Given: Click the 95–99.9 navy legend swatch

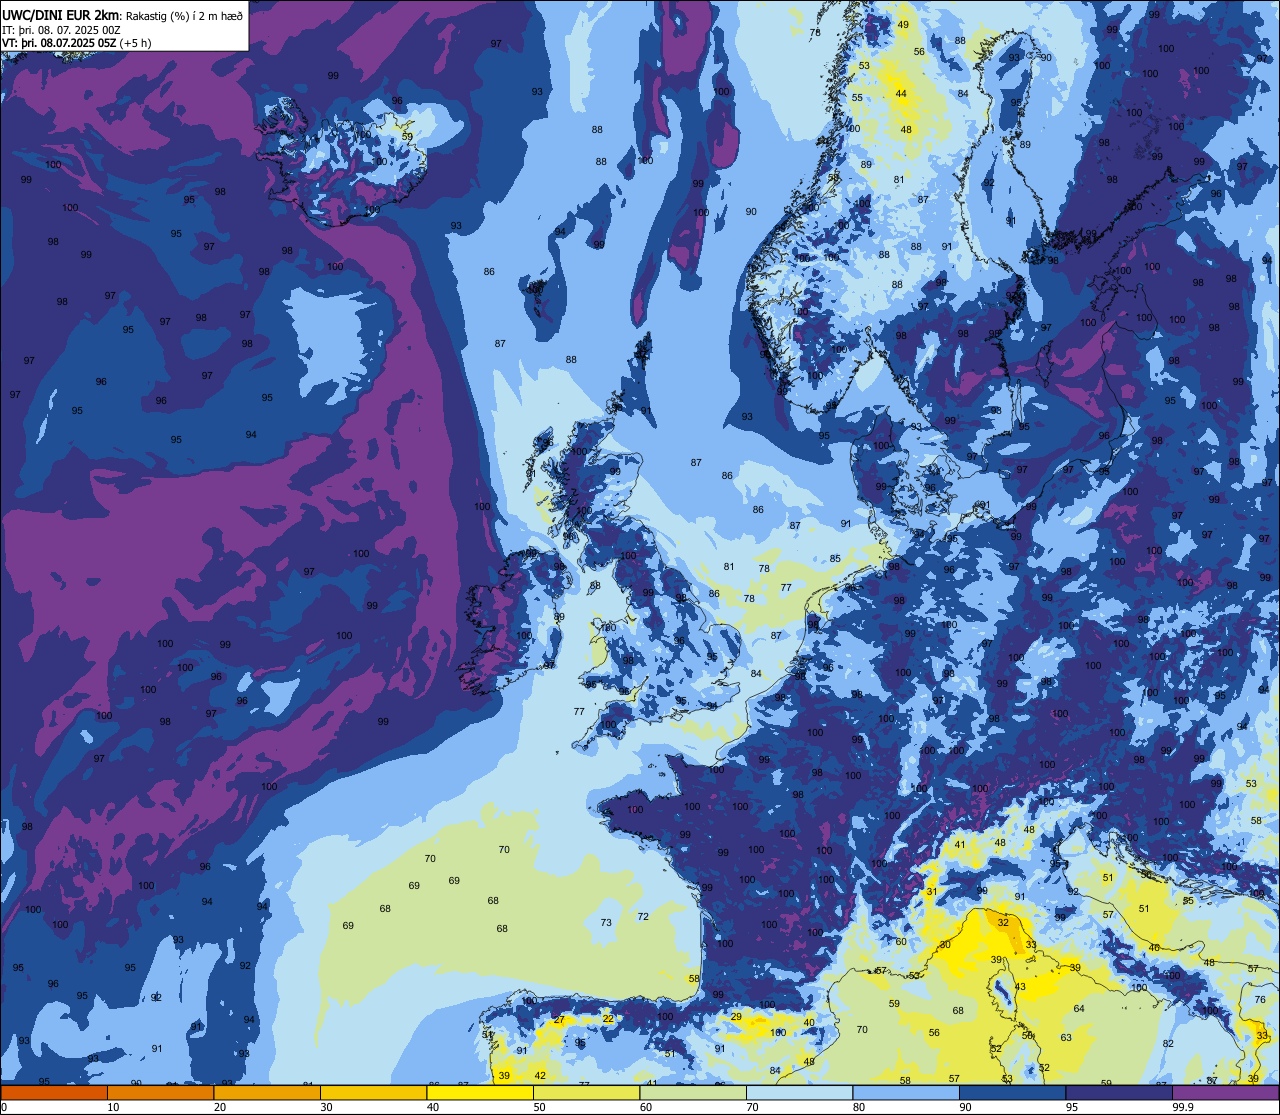Looking at the screenshot, I should pos(1118,1093).
